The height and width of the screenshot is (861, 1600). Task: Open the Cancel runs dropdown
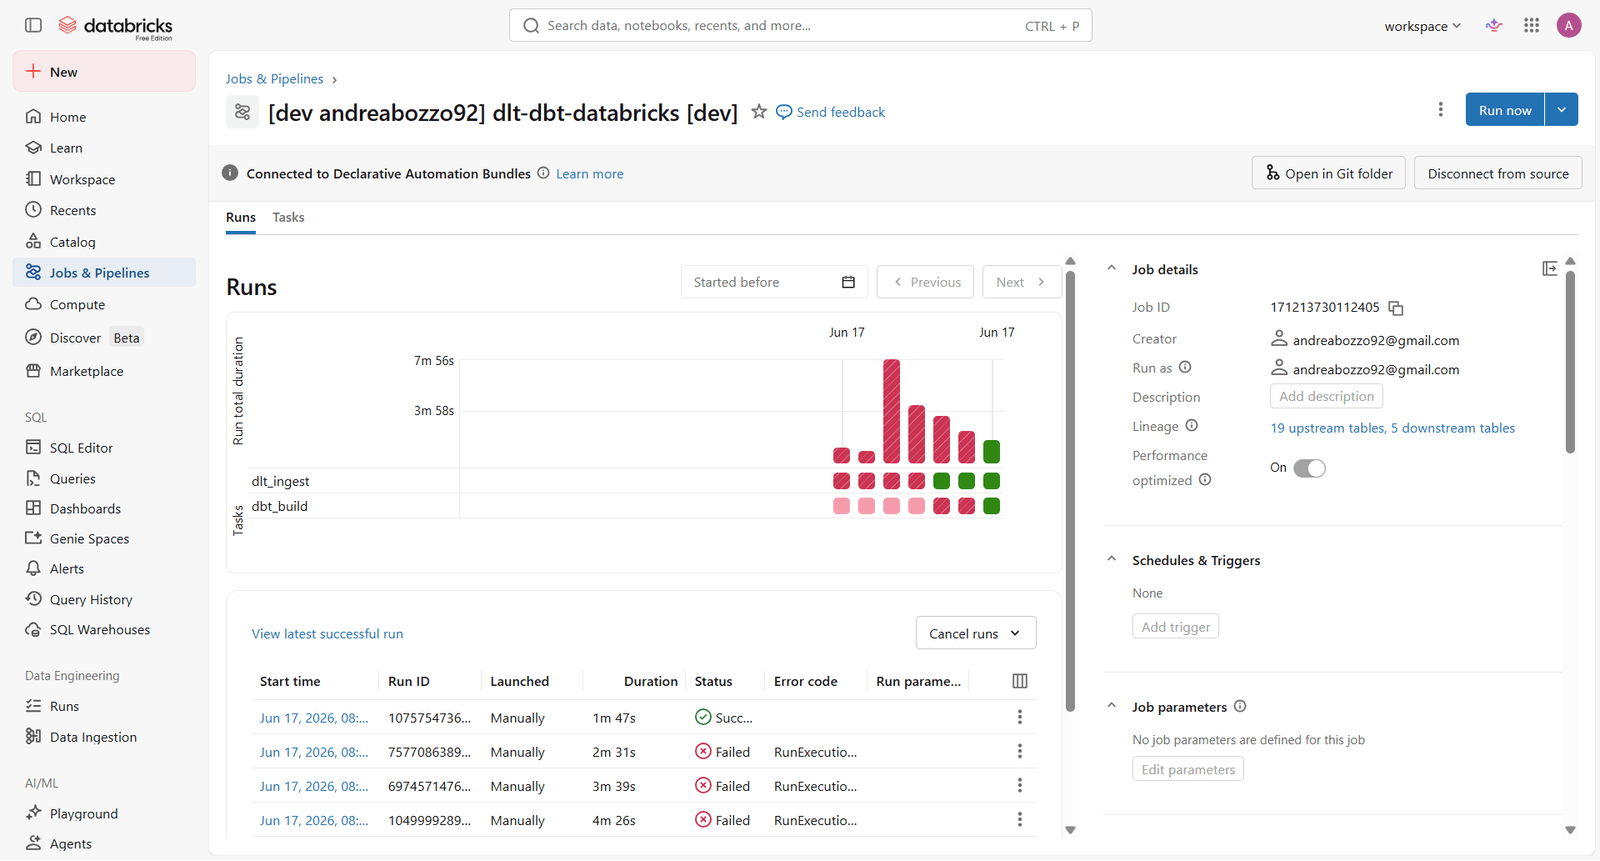click(975, 633)
